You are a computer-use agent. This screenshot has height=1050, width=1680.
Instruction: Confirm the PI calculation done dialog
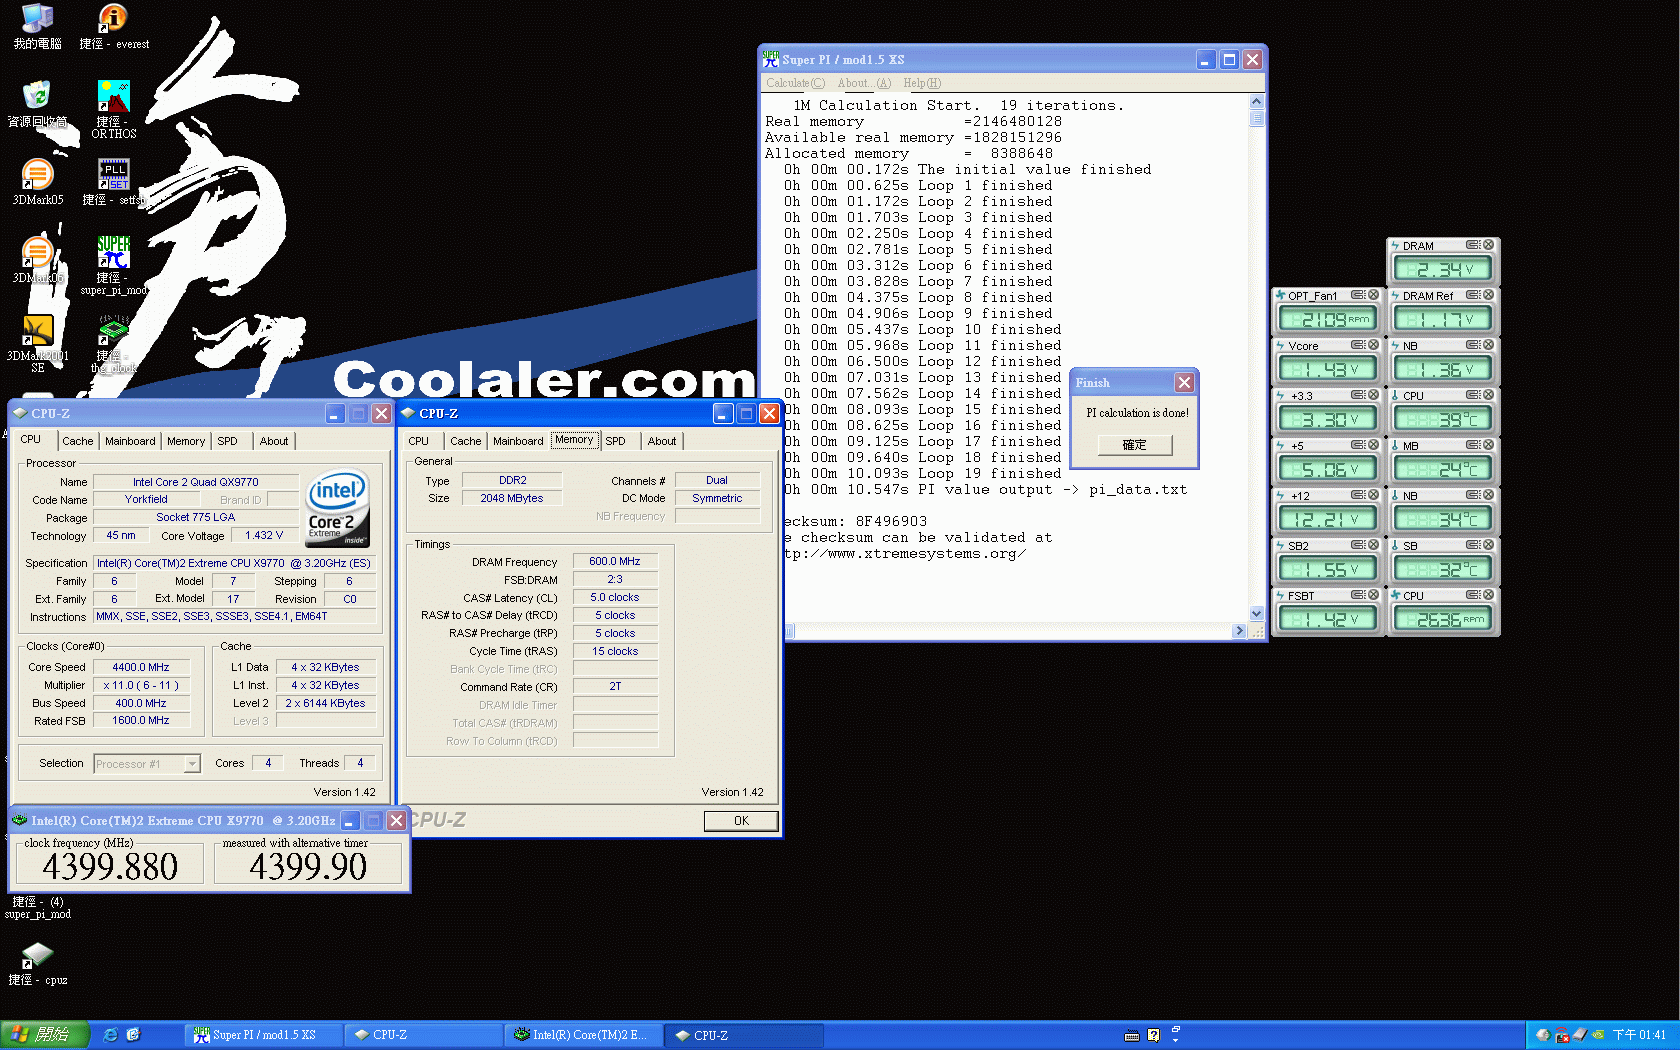1134,445
